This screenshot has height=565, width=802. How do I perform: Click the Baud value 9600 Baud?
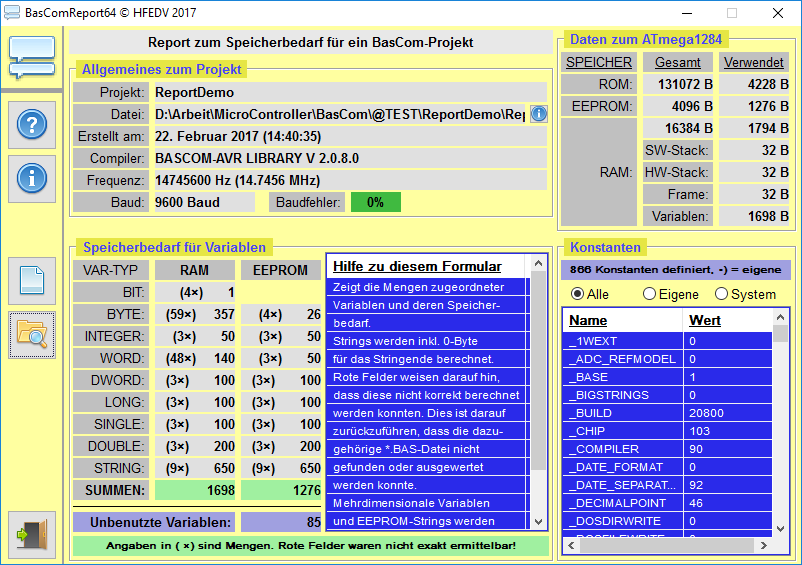[x=204, y=202]
